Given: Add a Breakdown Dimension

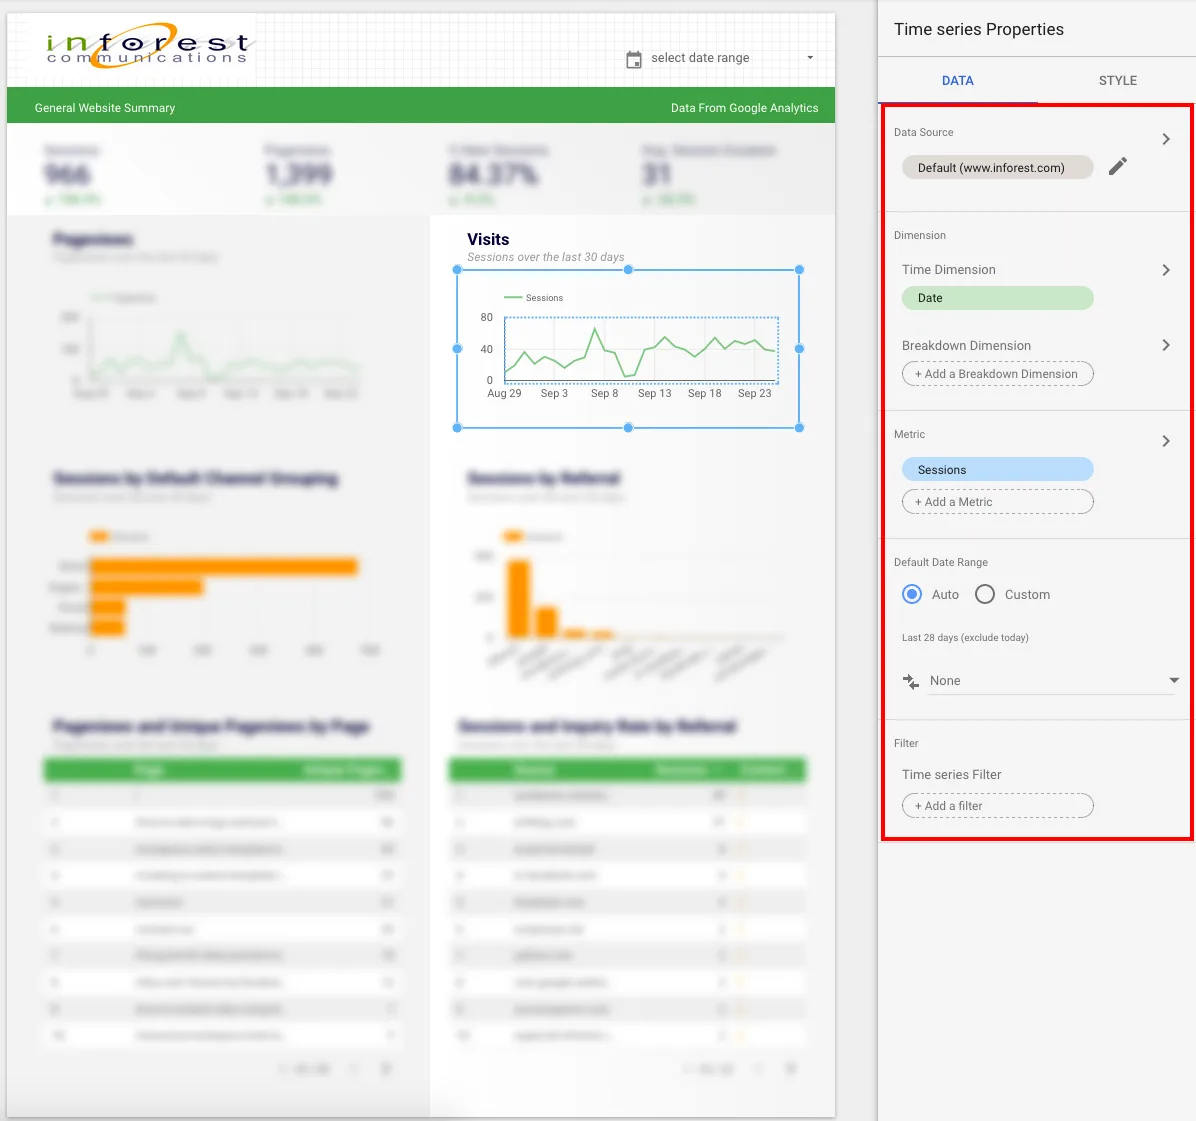Looking at the screenshot, I should [997, 374].
